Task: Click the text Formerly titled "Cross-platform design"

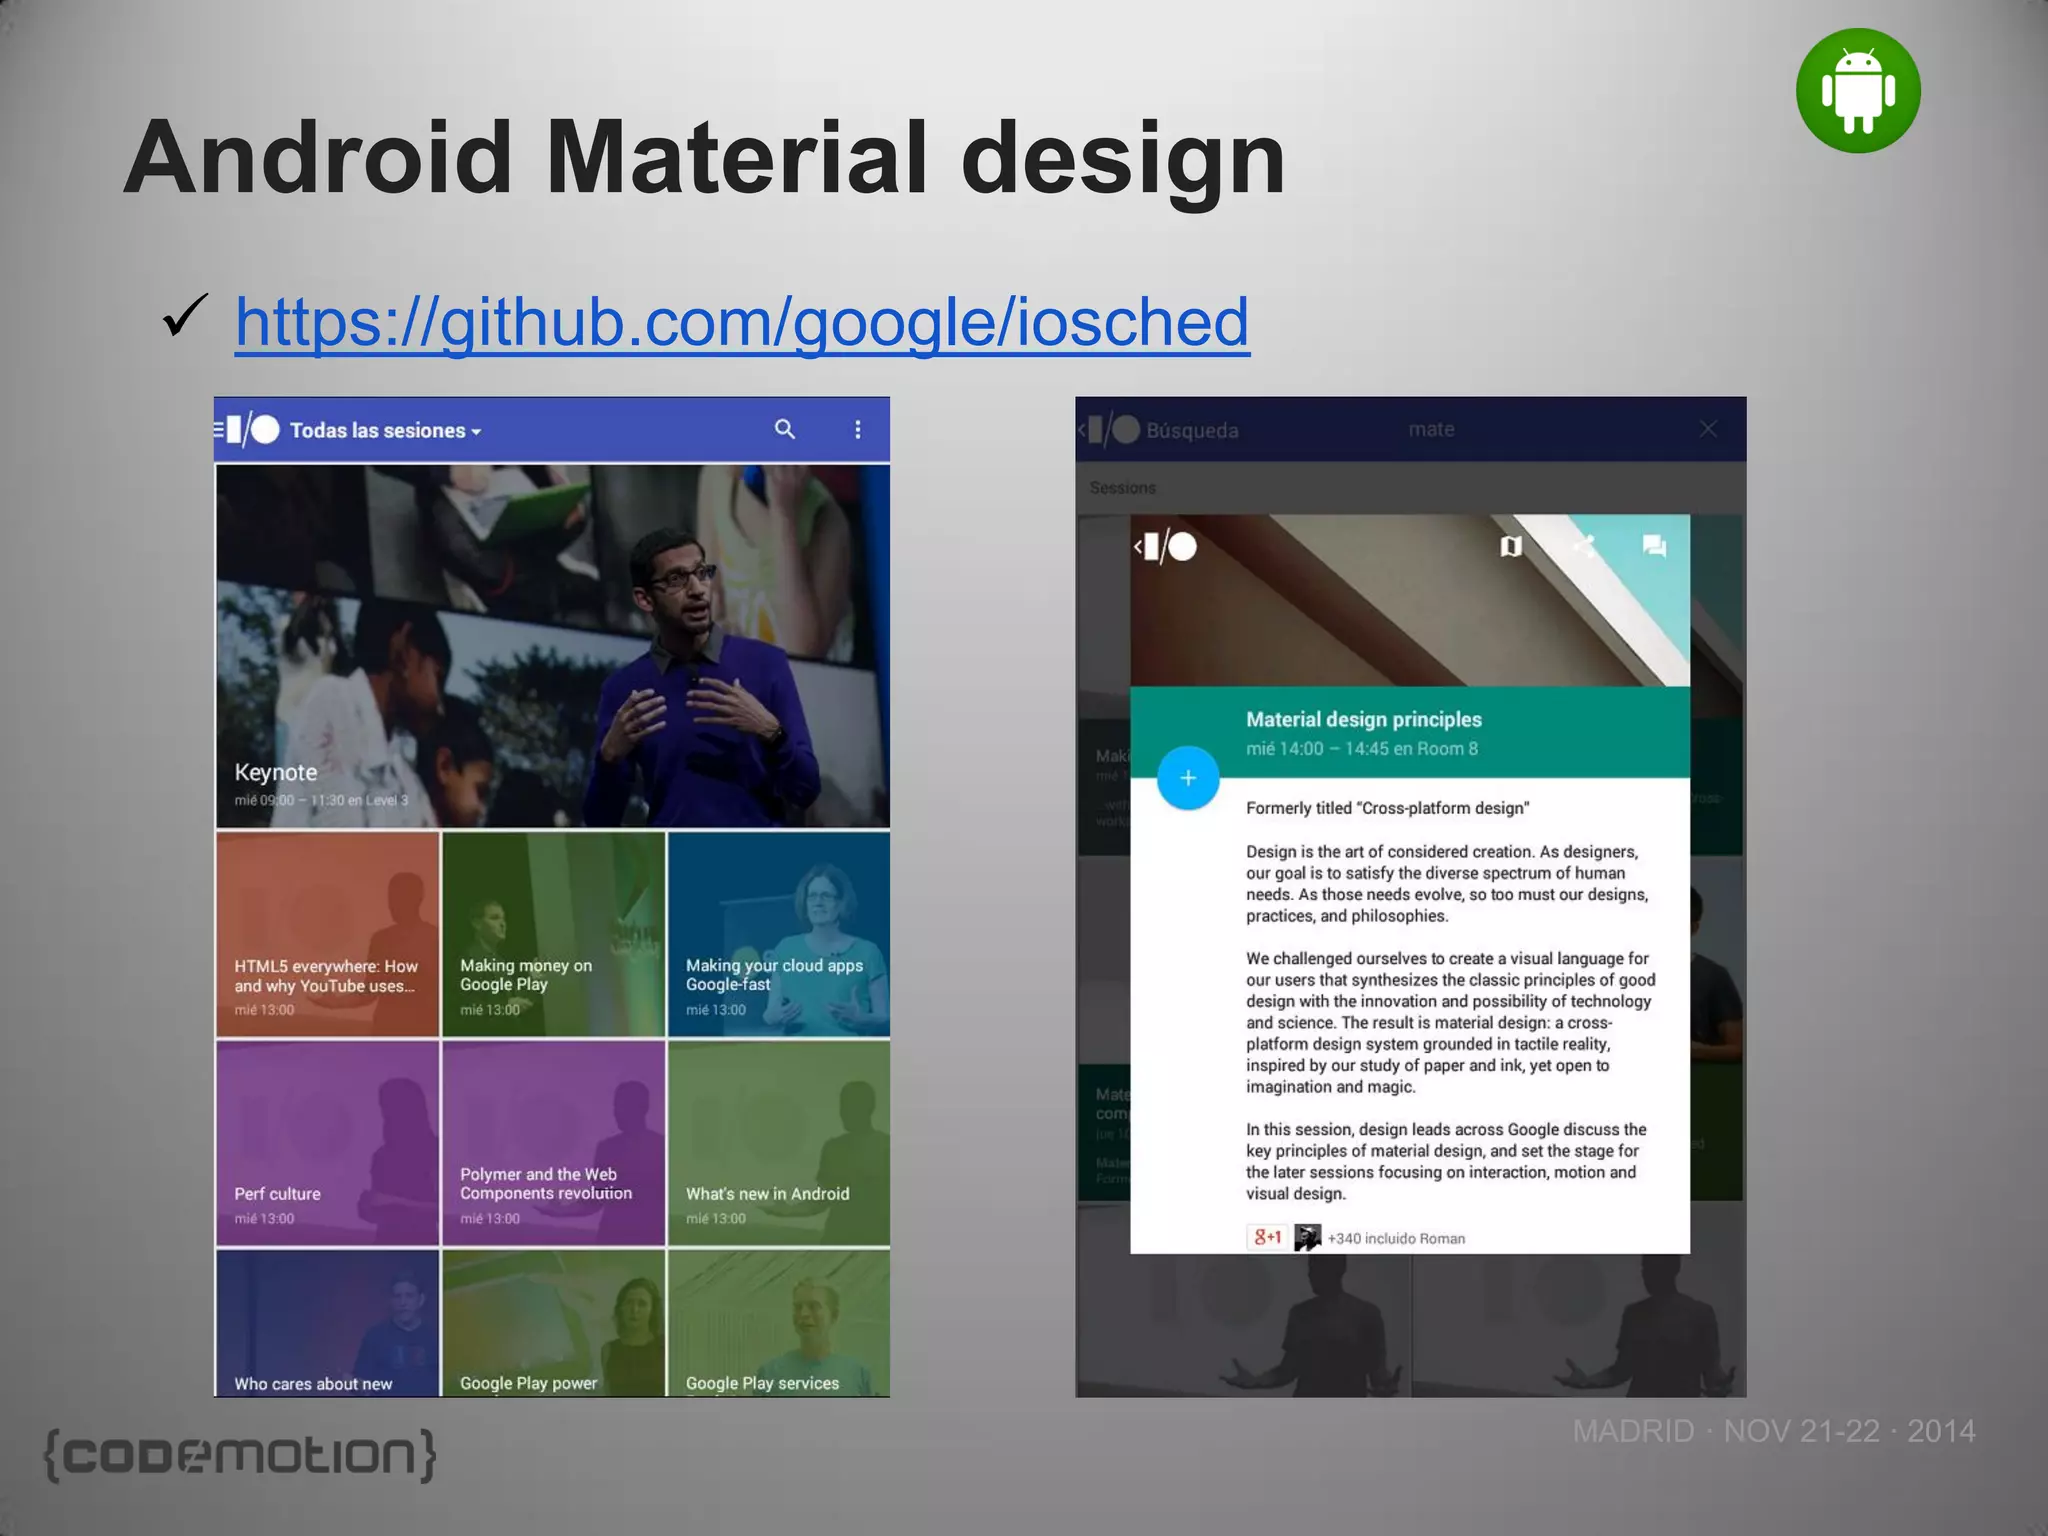Action: [1387, 808]
